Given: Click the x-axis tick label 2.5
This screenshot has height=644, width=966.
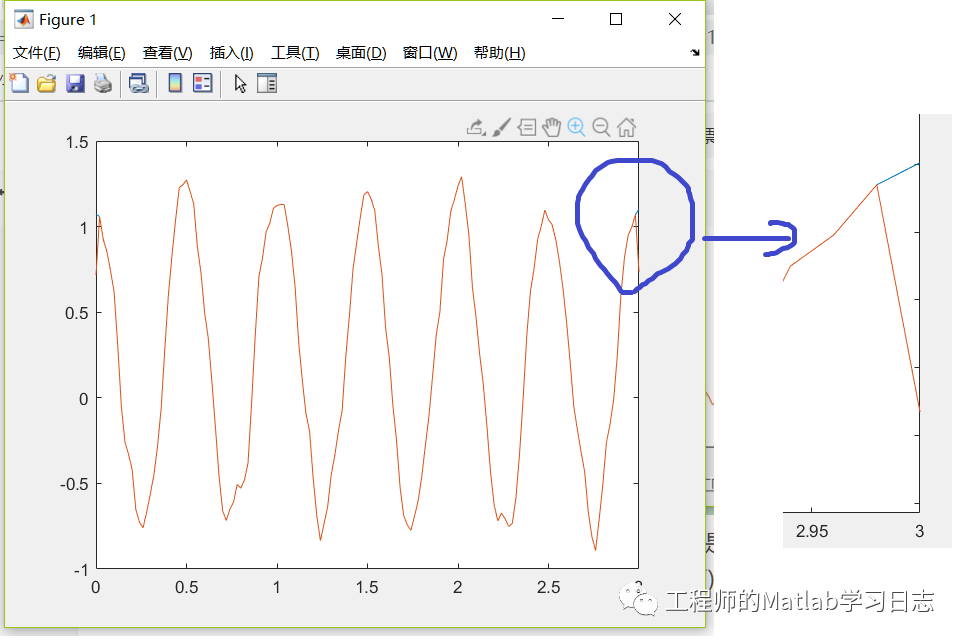Looking at the screenshot, I should pos(548,587).
